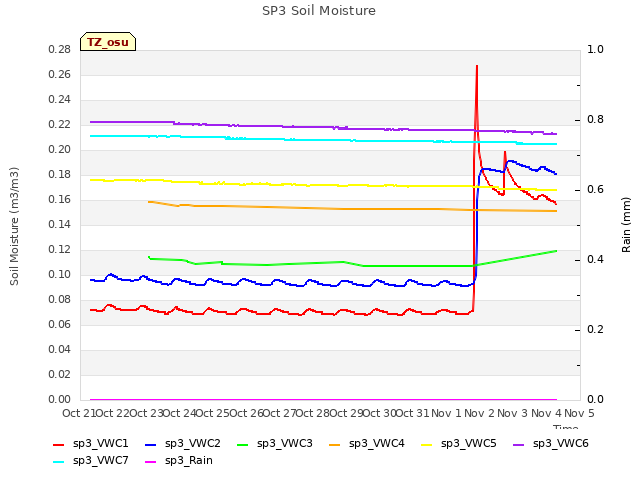Click the purple sp3_VWC6 legend swatch

point(518,444)
